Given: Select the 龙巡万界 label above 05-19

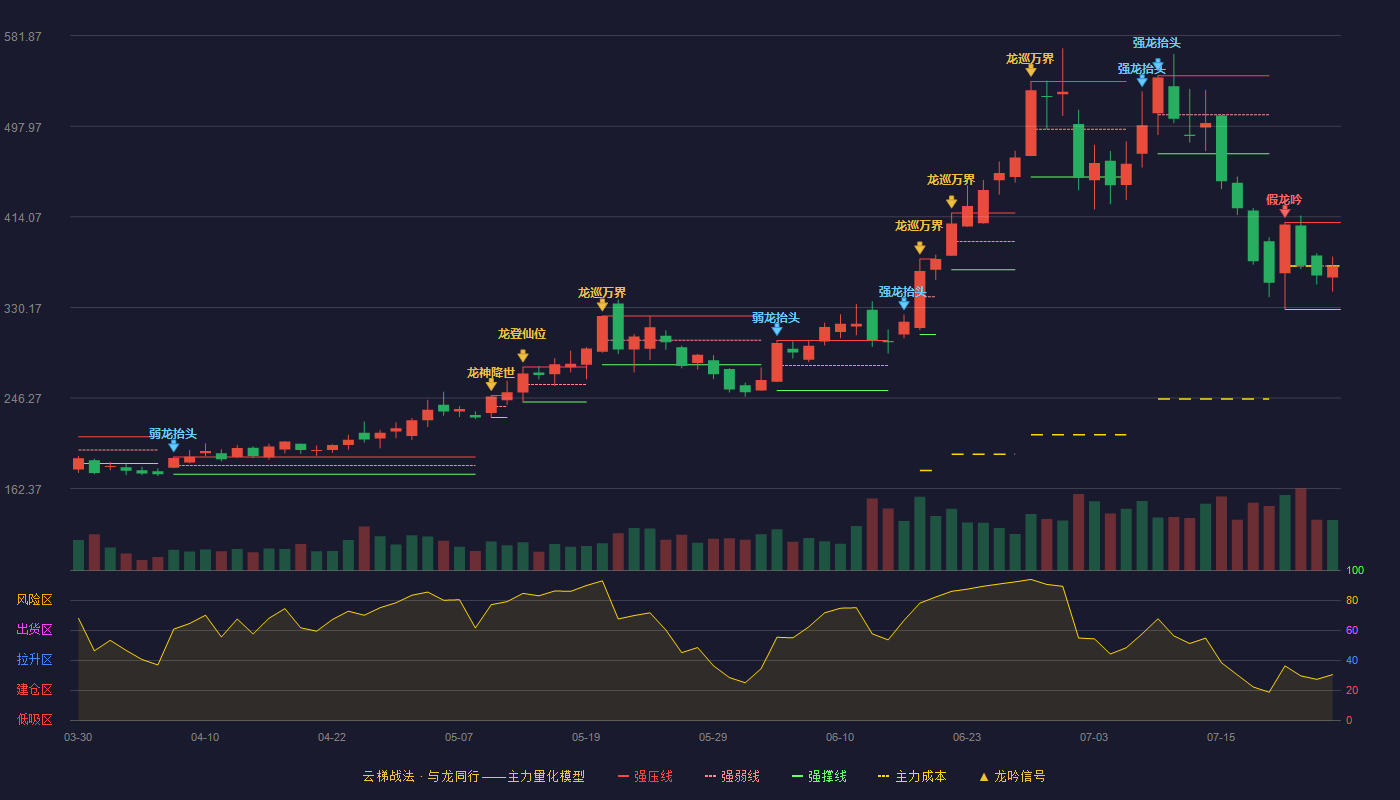Looking at the screenshot, I should pyautogui.click(x=602, y=293).
